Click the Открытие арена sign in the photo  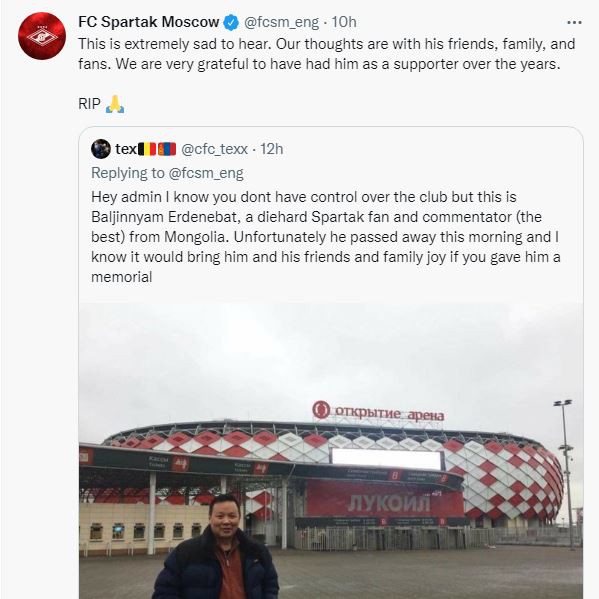pos(378,411)
